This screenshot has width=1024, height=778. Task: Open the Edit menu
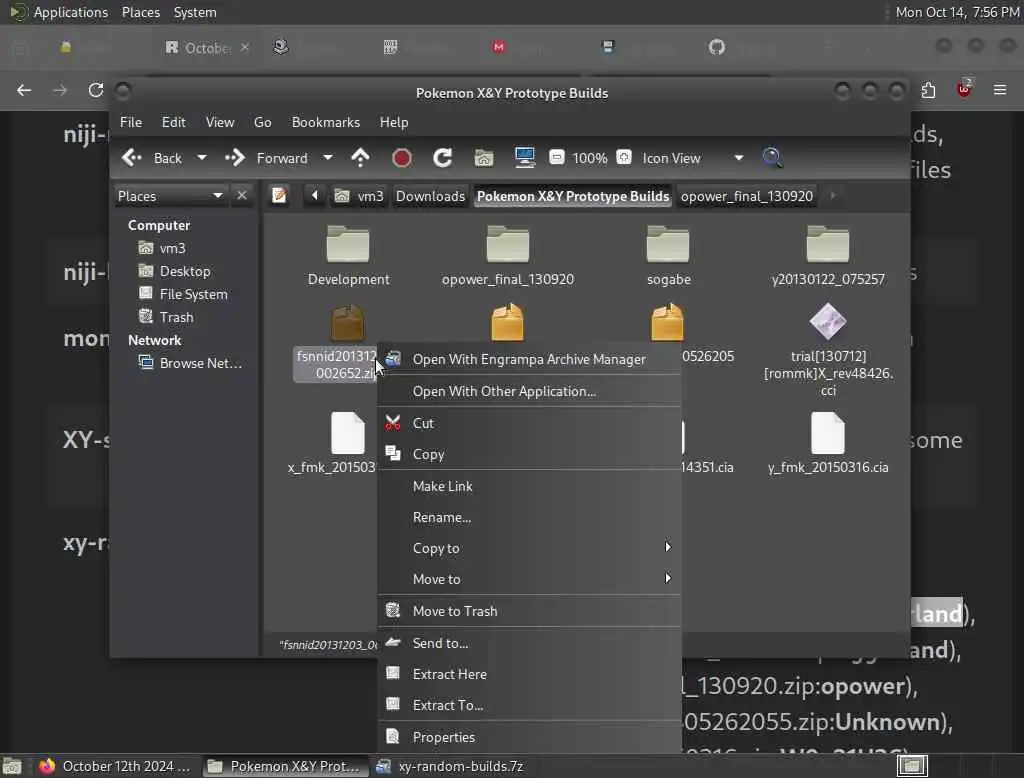coord(174,122)
